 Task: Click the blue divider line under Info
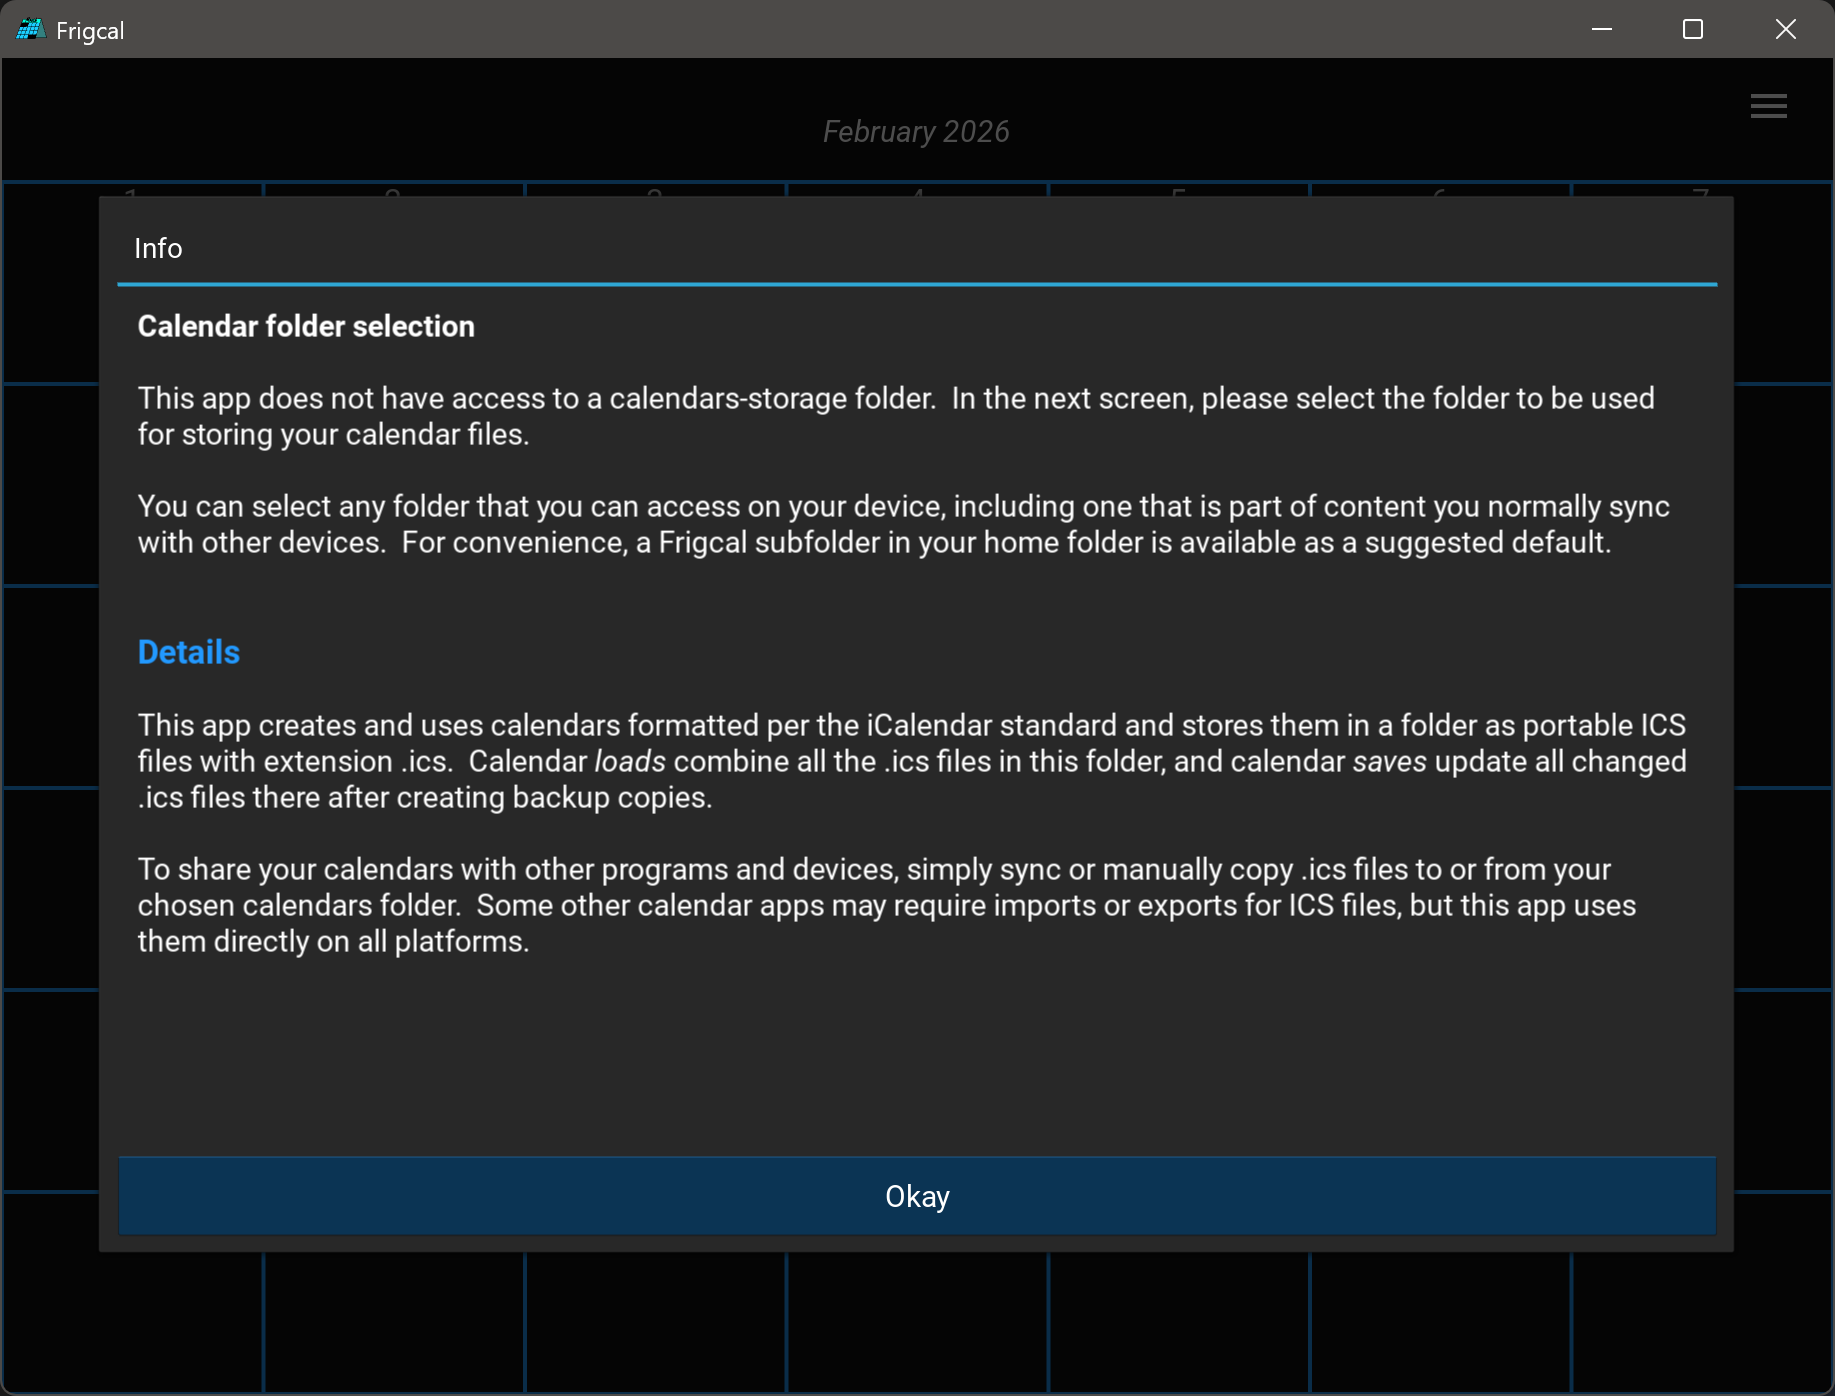(916, 285)
